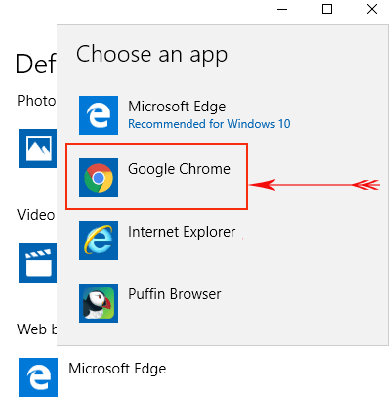Close the Settings window
The height and width of the screenshot is (407, 391).
coord(372,9)
